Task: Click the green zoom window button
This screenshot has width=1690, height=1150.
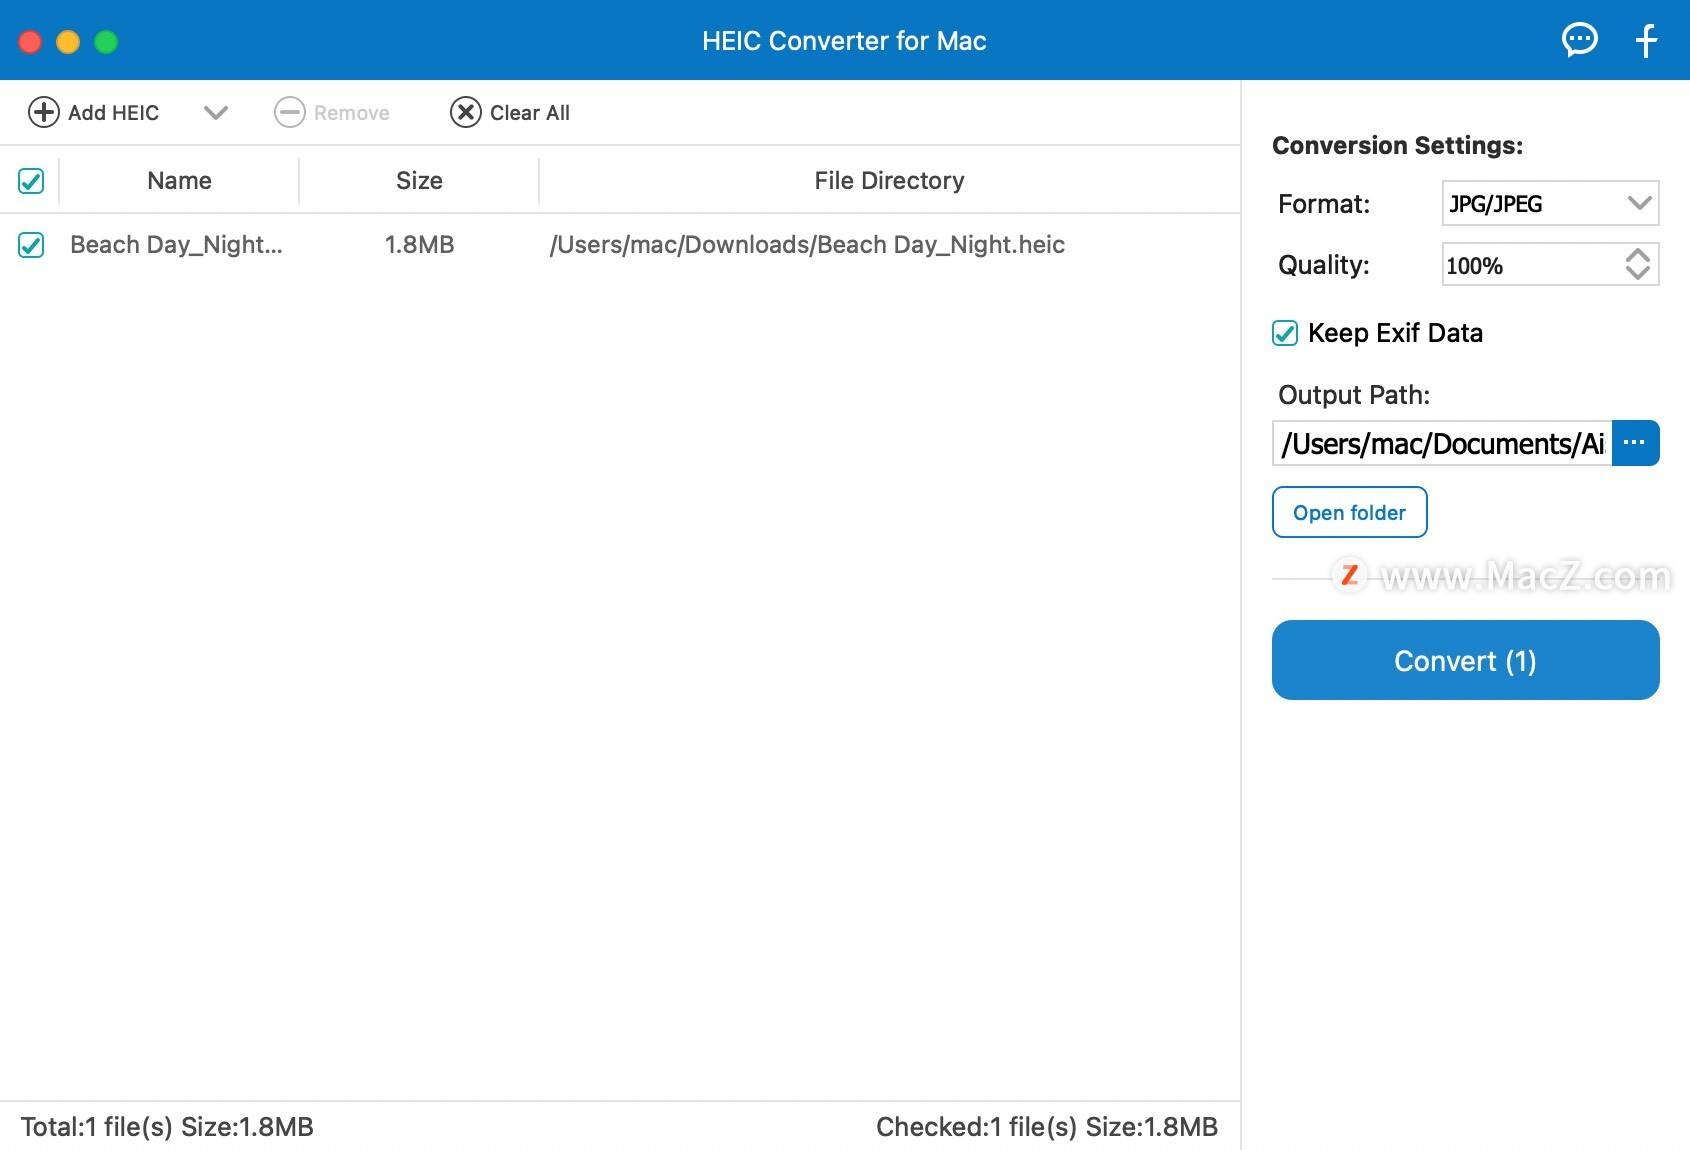Action: click(x=106, y=42)
